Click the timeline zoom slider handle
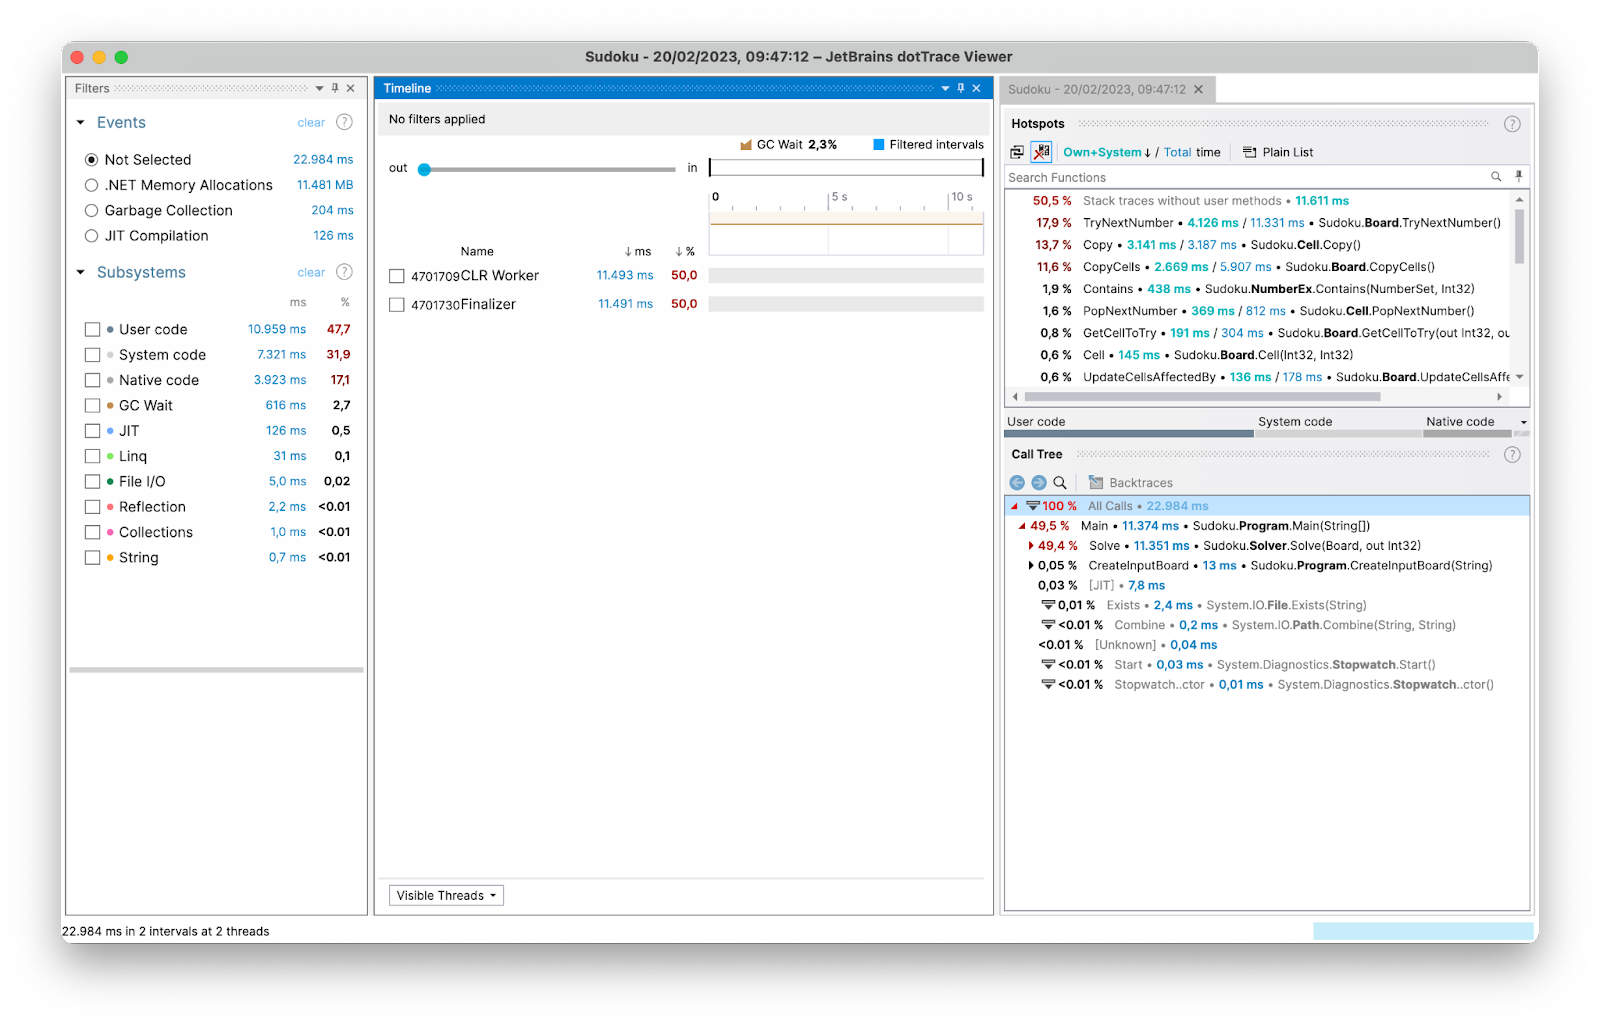Viewport: 1600px width, 1025px height. (424, 169)
